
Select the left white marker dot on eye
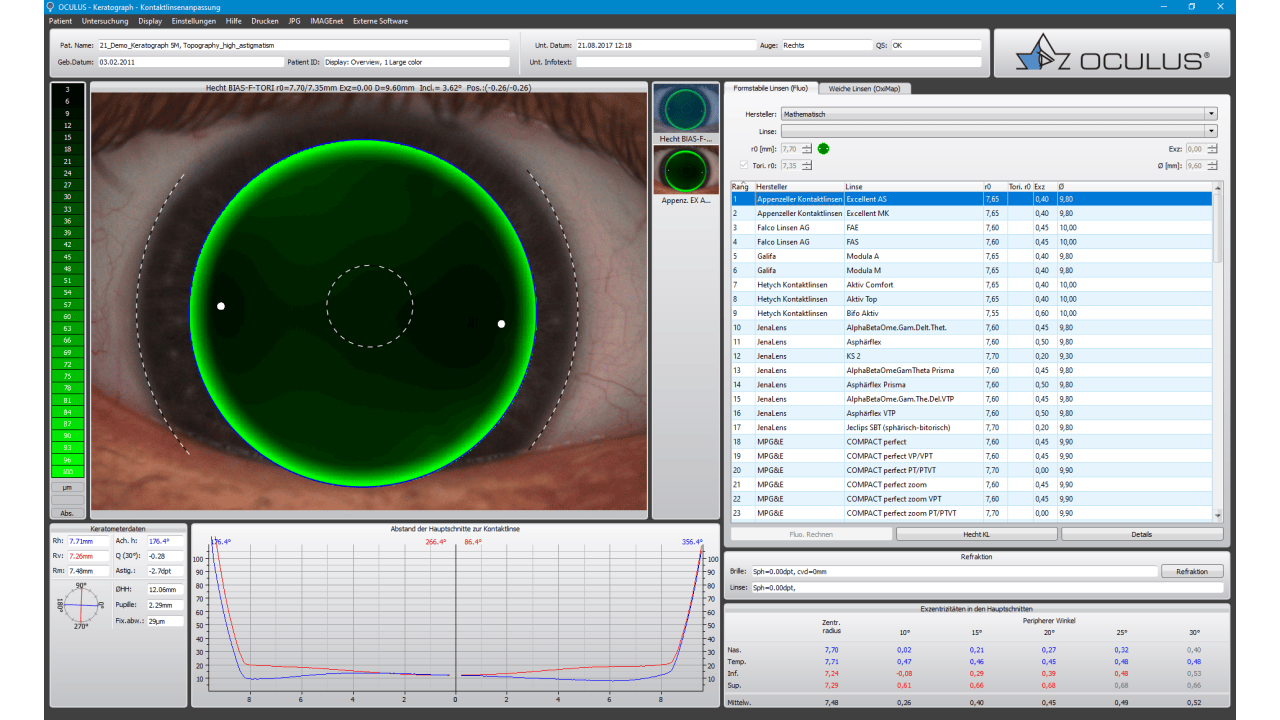tap(221, 306)
